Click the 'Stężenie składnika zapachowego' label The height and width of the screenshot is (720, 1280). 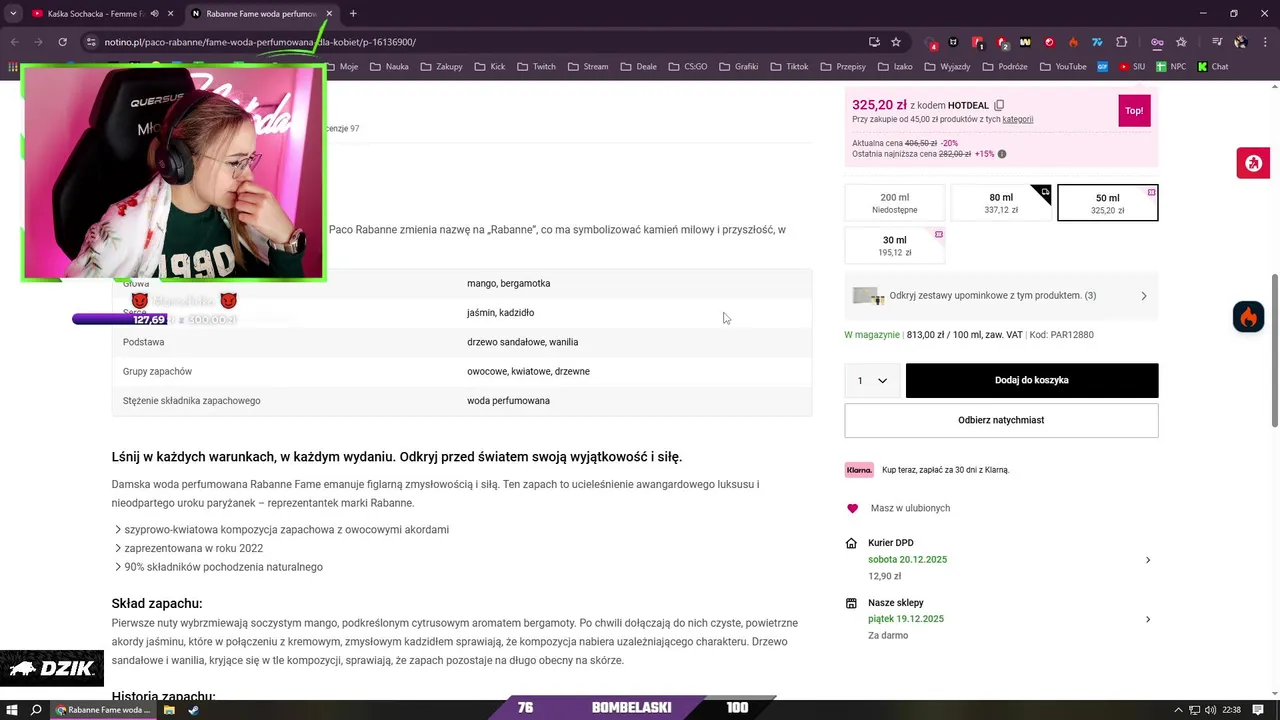(x=191, y=401)
